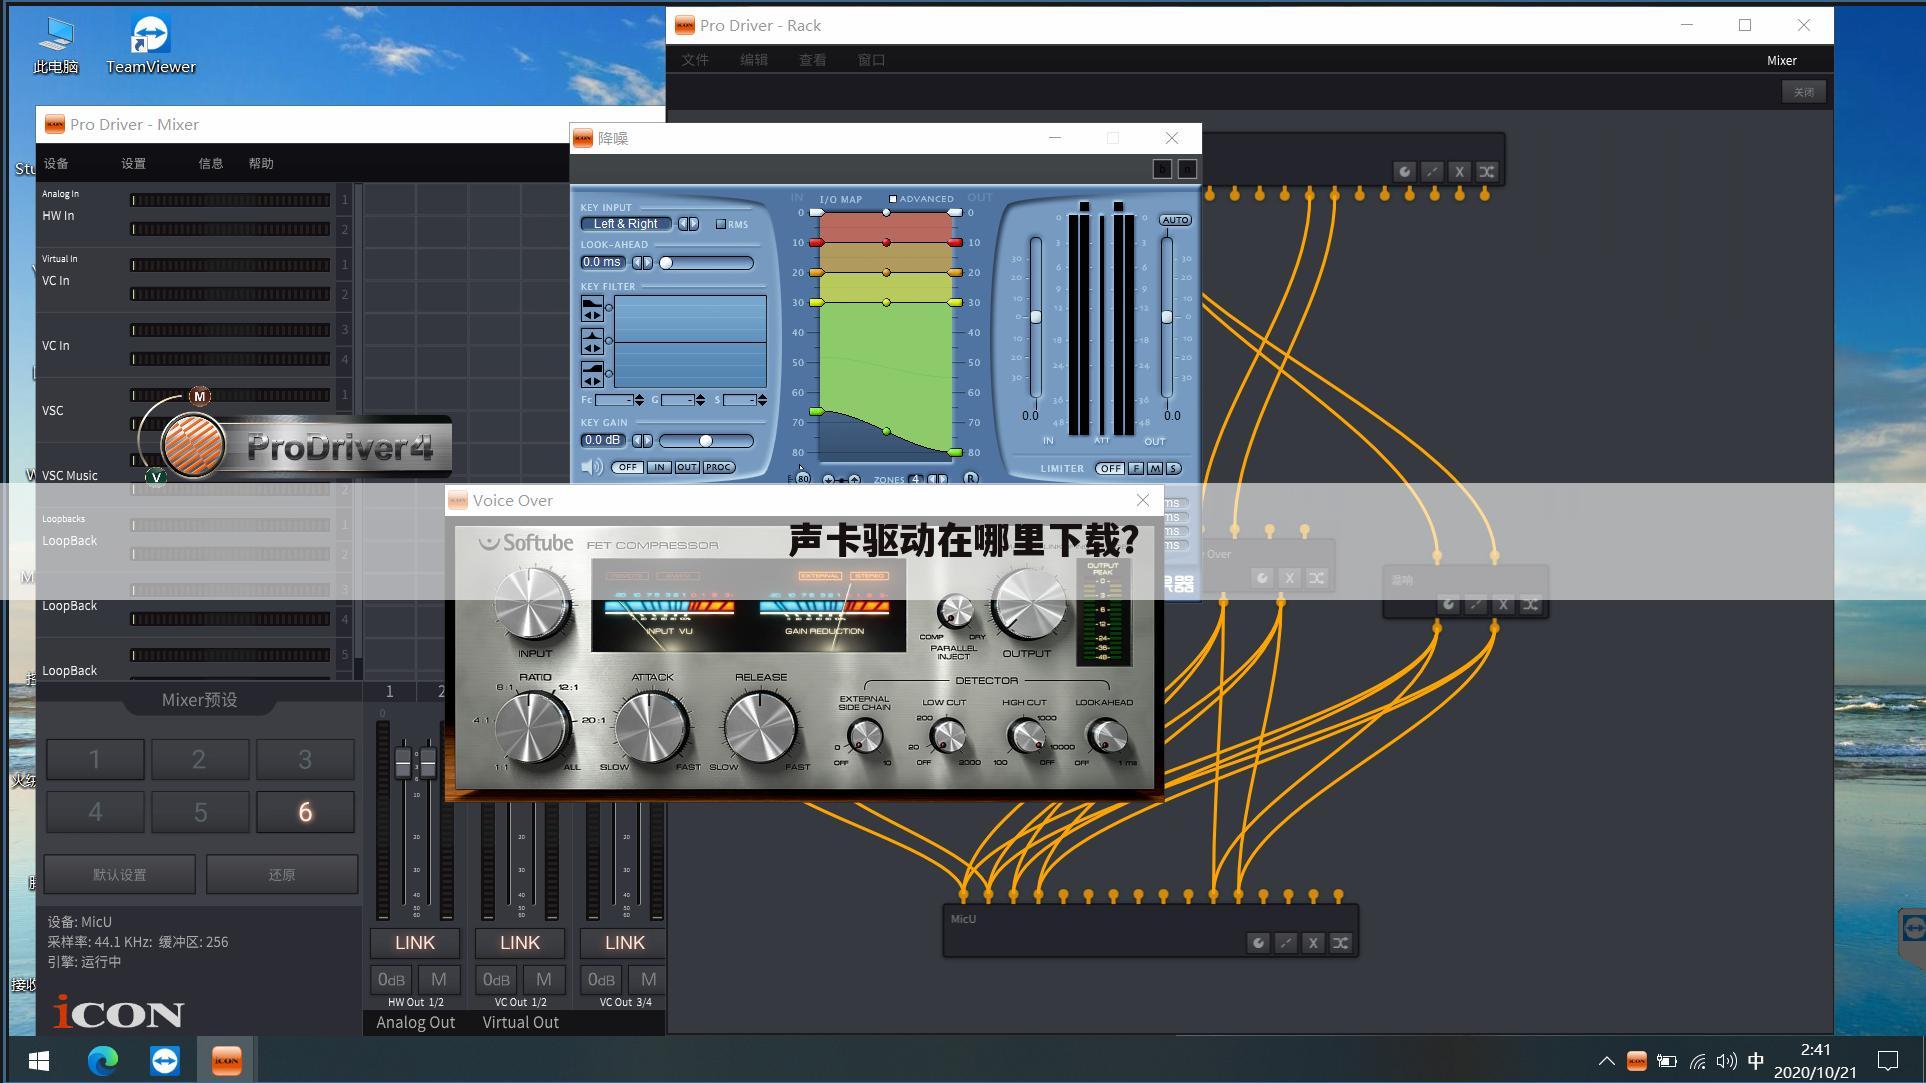This screenshot has height=1083, width=1926.
Task: Click the shuffle icon on the 混响 reverb module
Action: (1531, 604)
